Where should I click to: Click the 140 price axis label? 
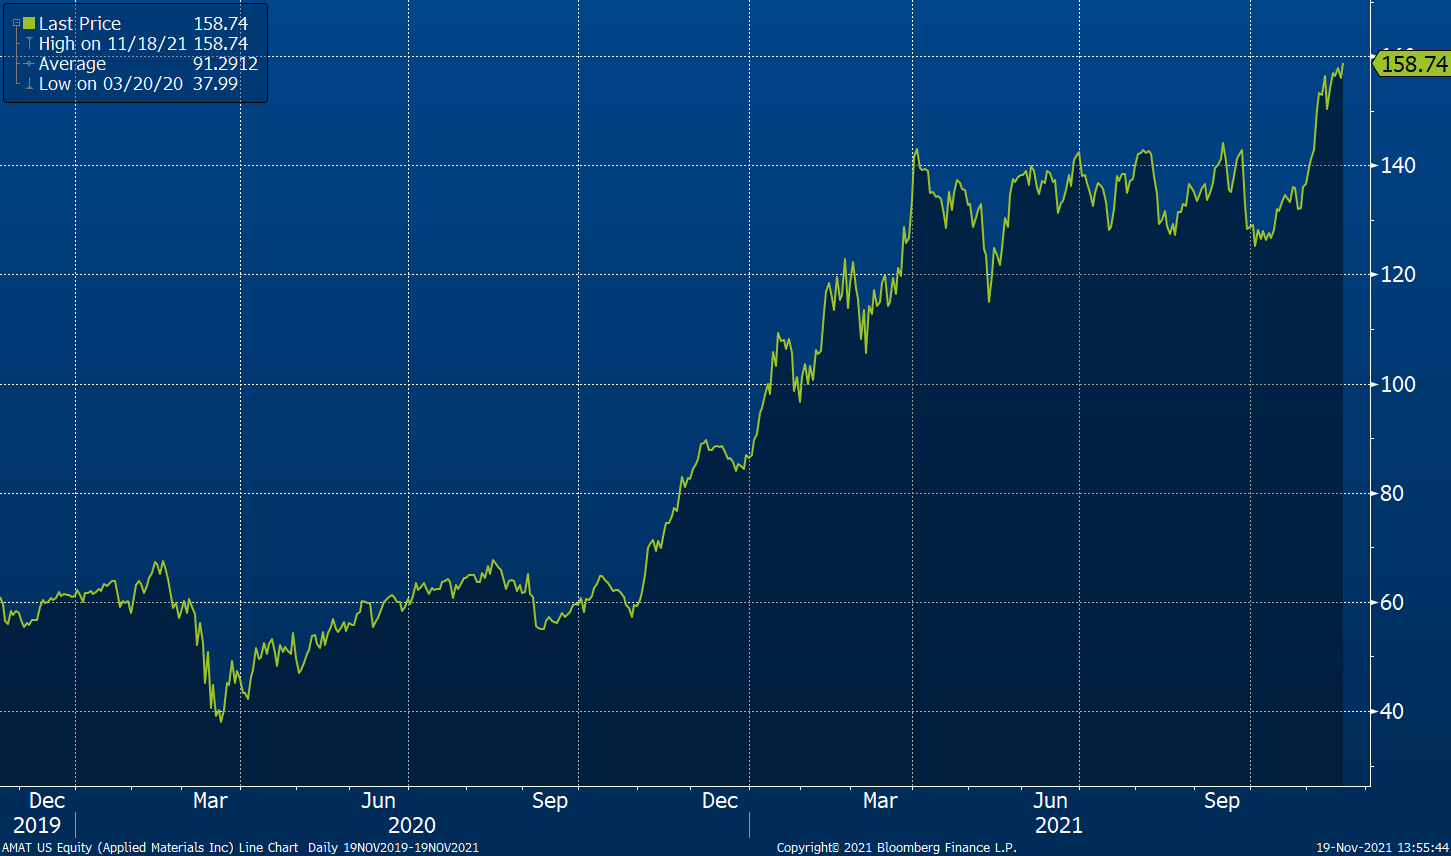point(1398,165)
